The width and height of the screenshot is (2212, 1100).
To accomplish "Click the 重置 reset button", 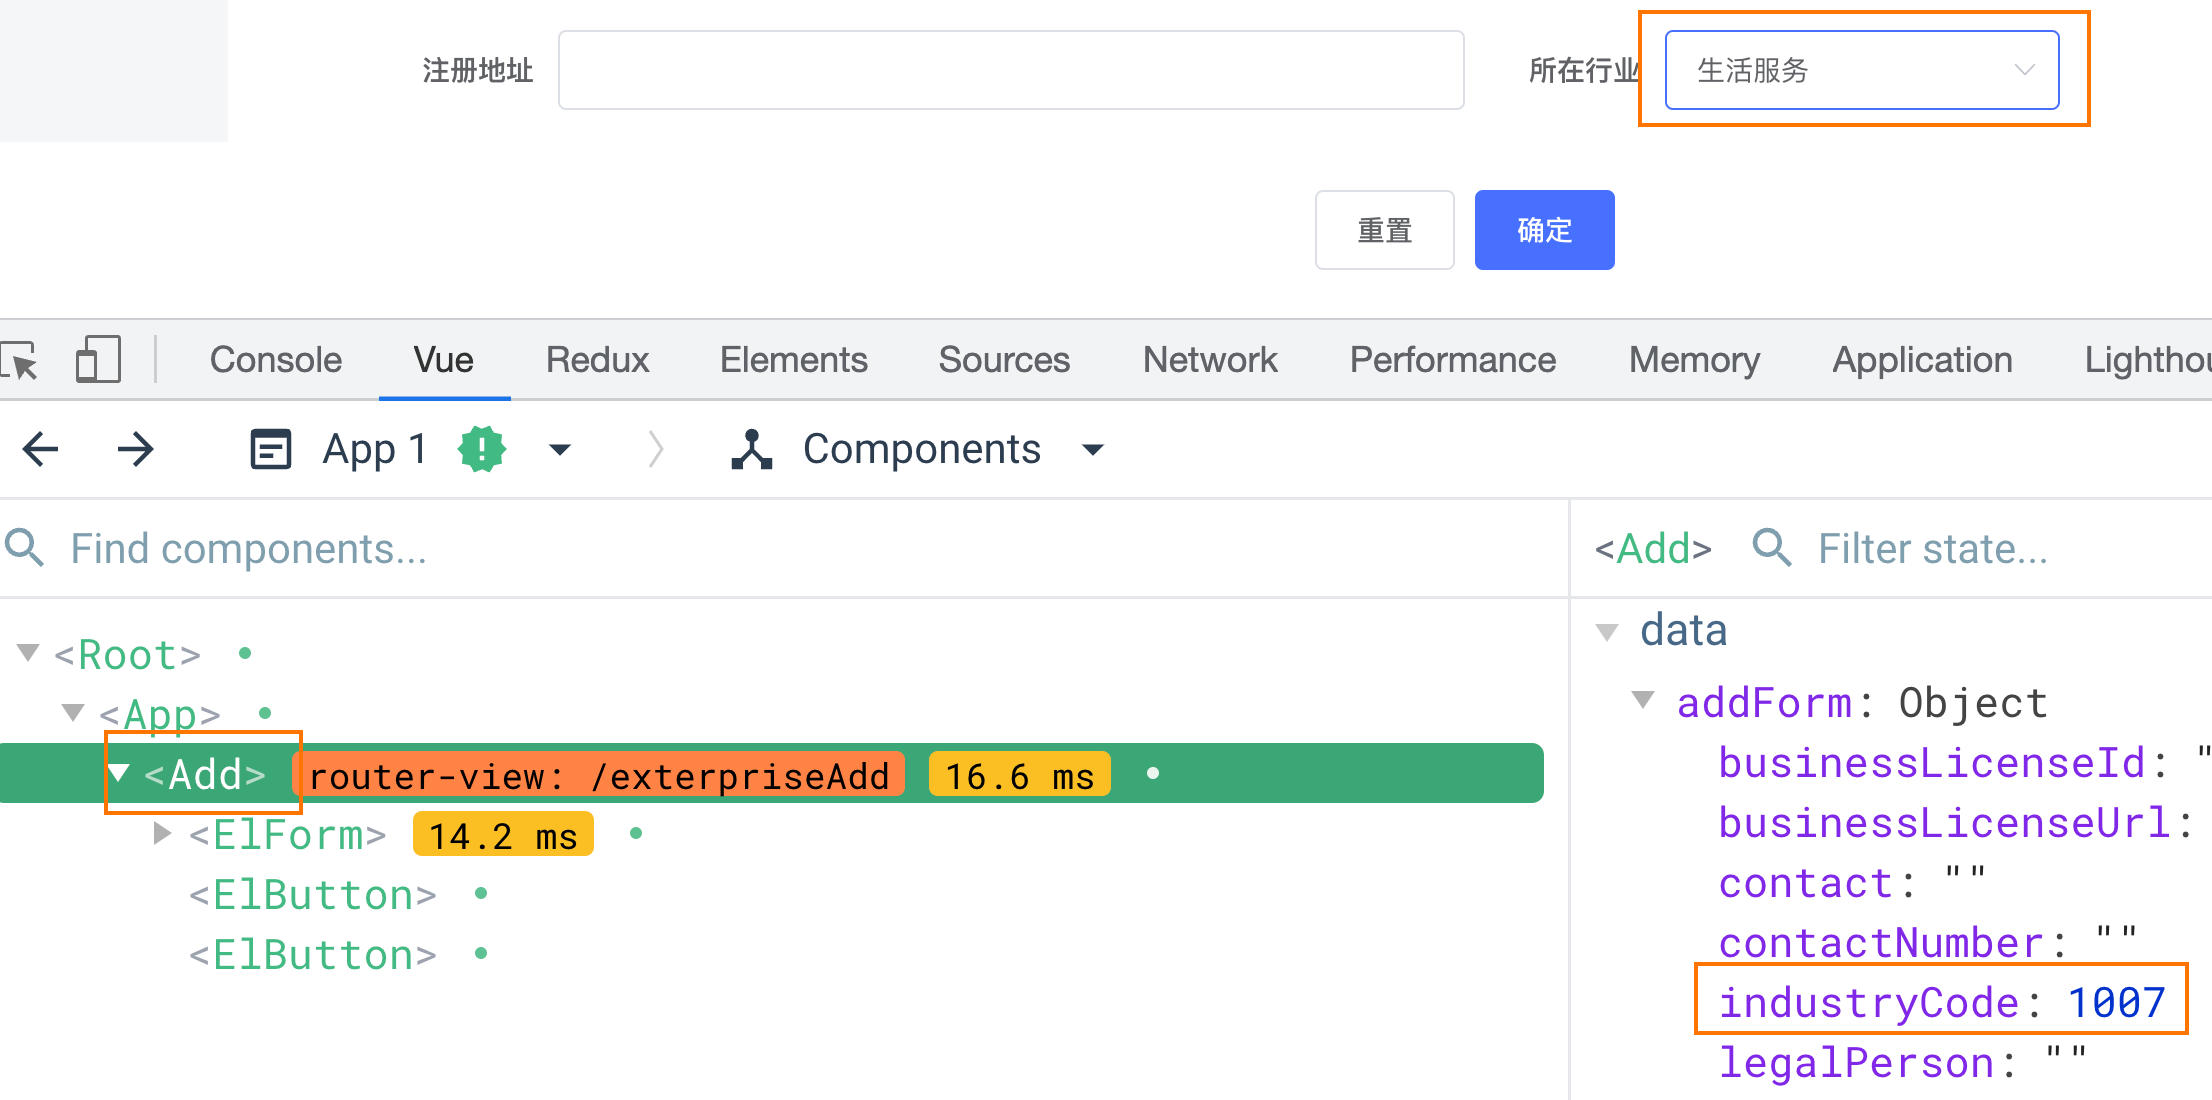I will 1385,230.
